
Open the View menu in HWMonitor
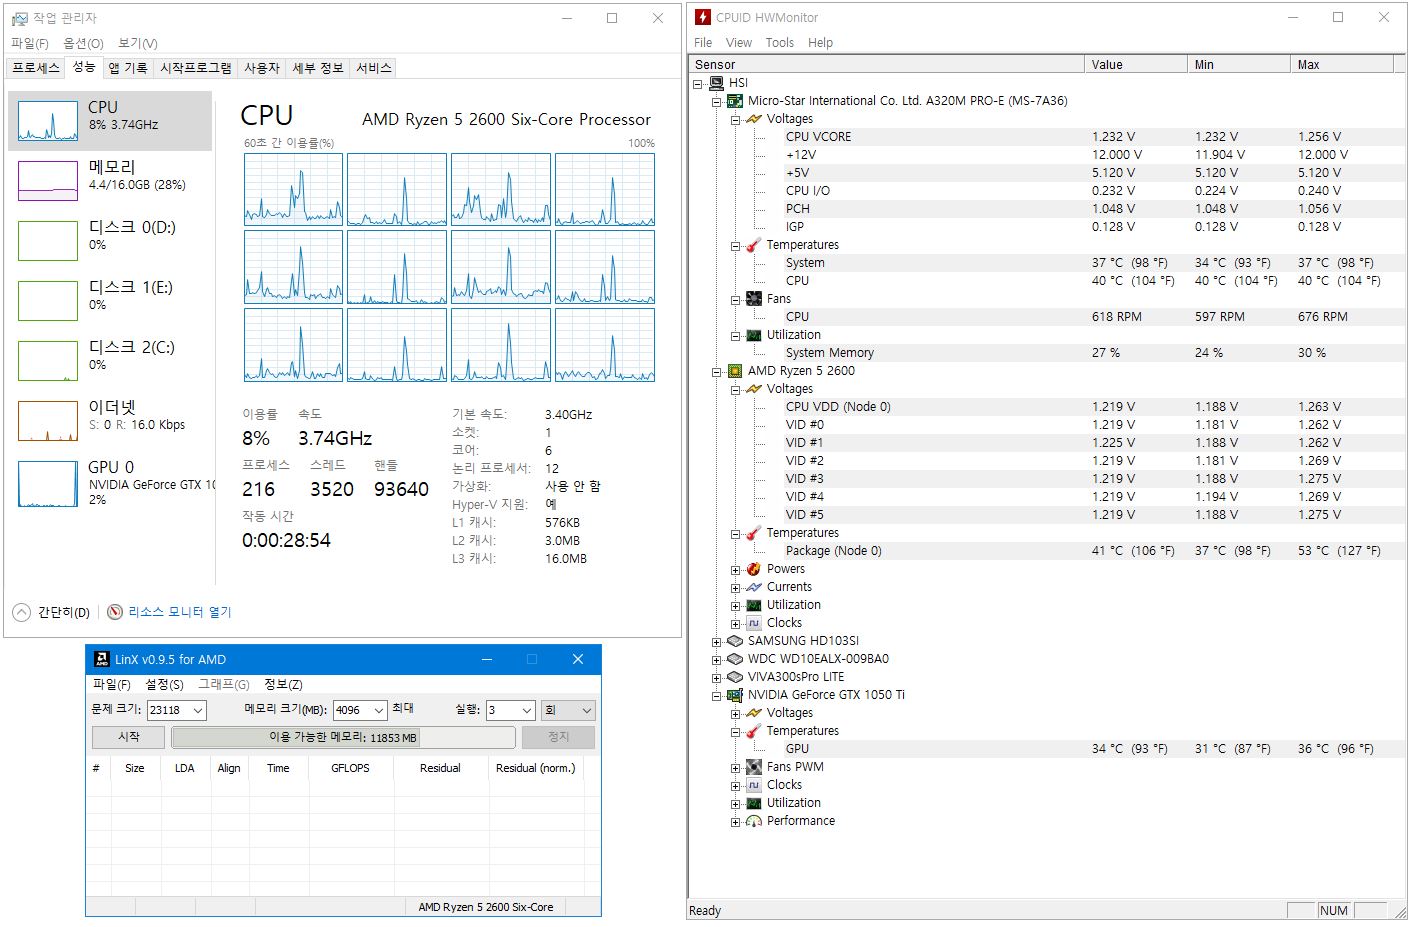point(739,43)
